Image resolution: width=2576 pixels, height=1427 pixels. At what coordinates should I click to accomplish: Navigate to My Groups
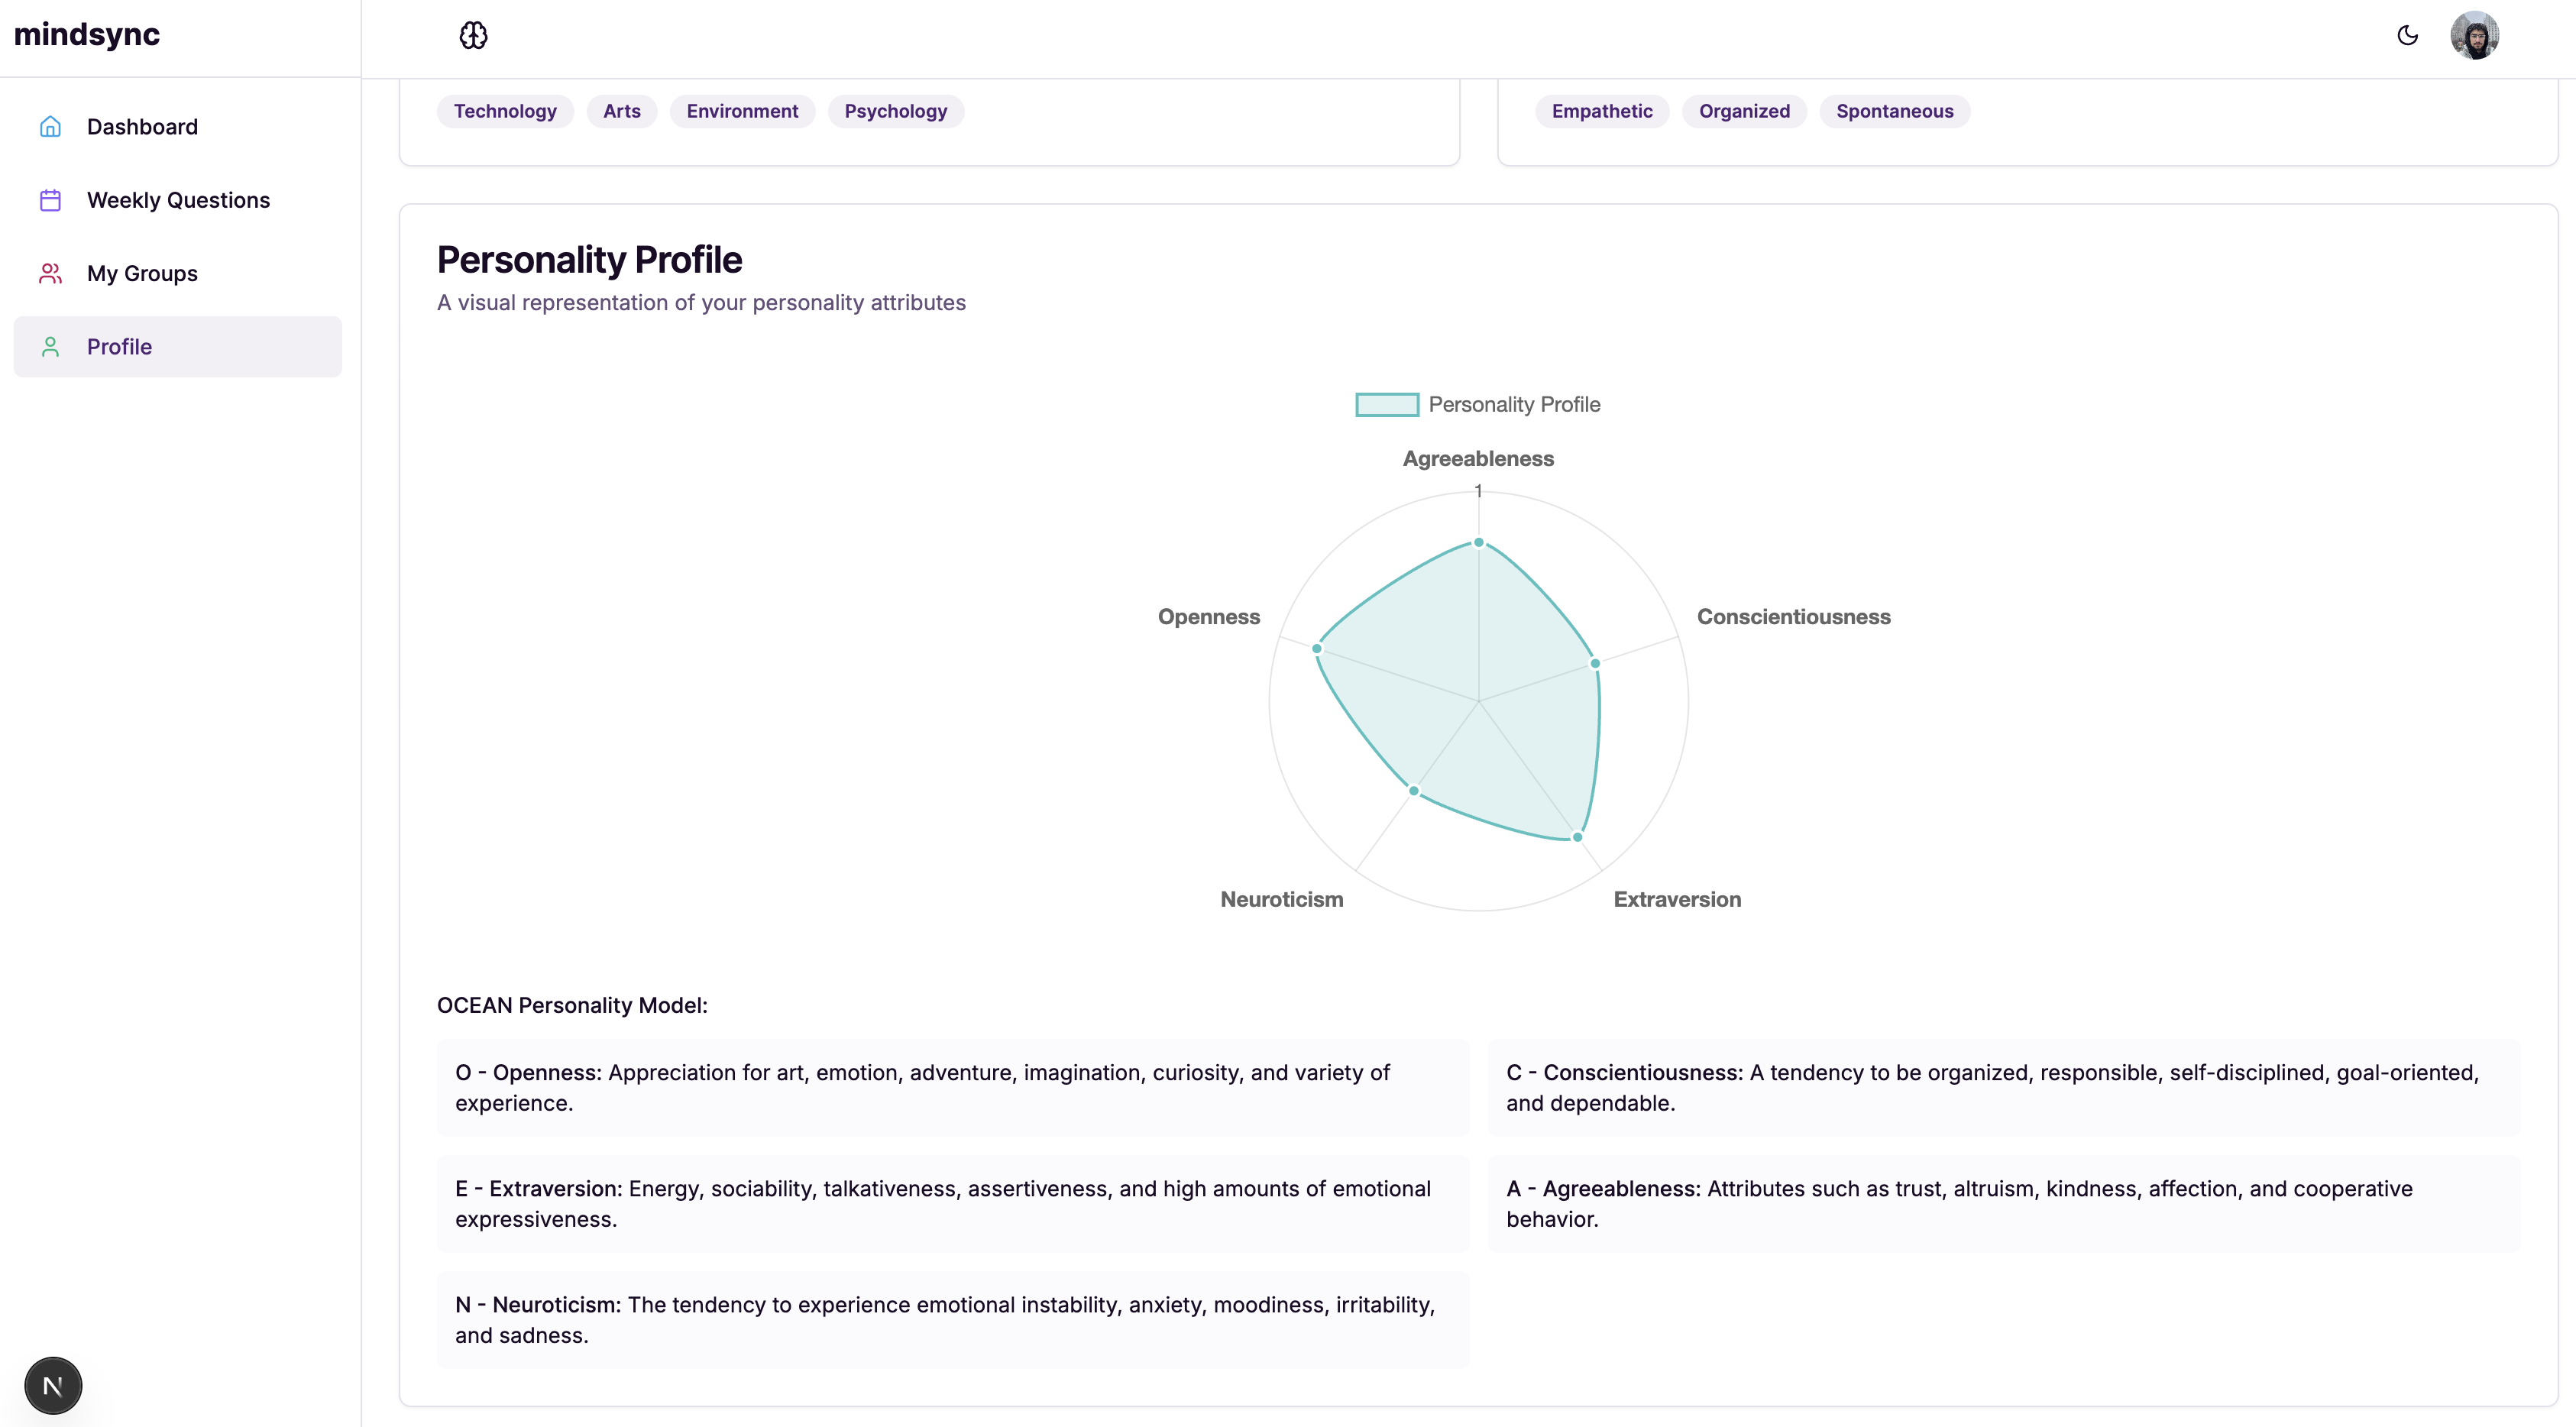pos(142,273)
